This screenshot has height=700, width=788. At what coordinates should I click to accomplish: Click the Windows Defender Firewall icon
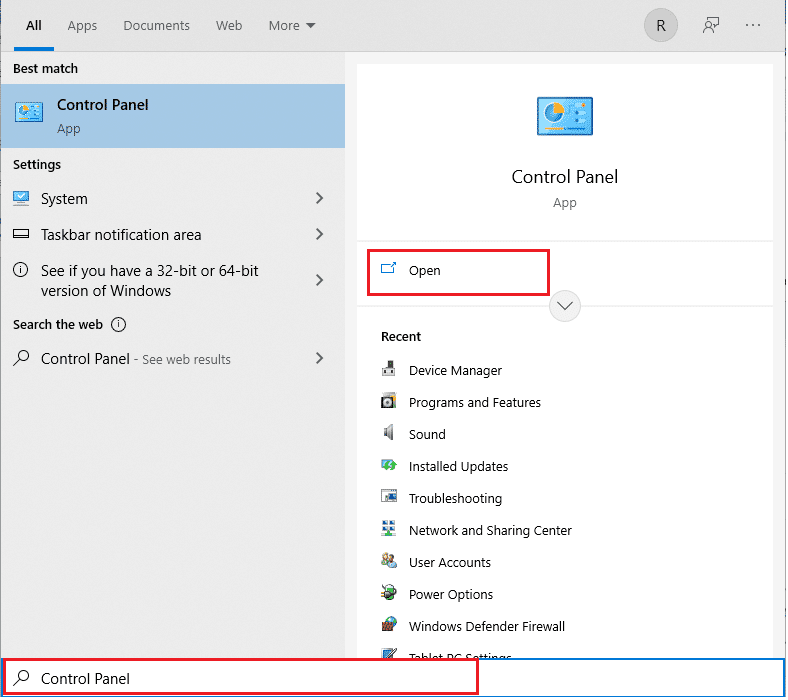click(x=389, y=626)
